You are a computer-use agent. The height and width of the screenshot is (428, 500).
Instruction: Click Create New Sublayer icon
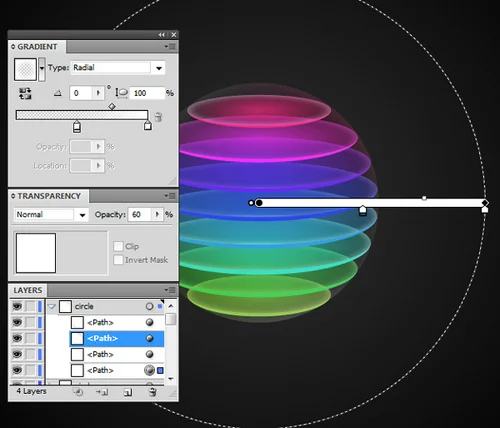(x=102, y=392)
